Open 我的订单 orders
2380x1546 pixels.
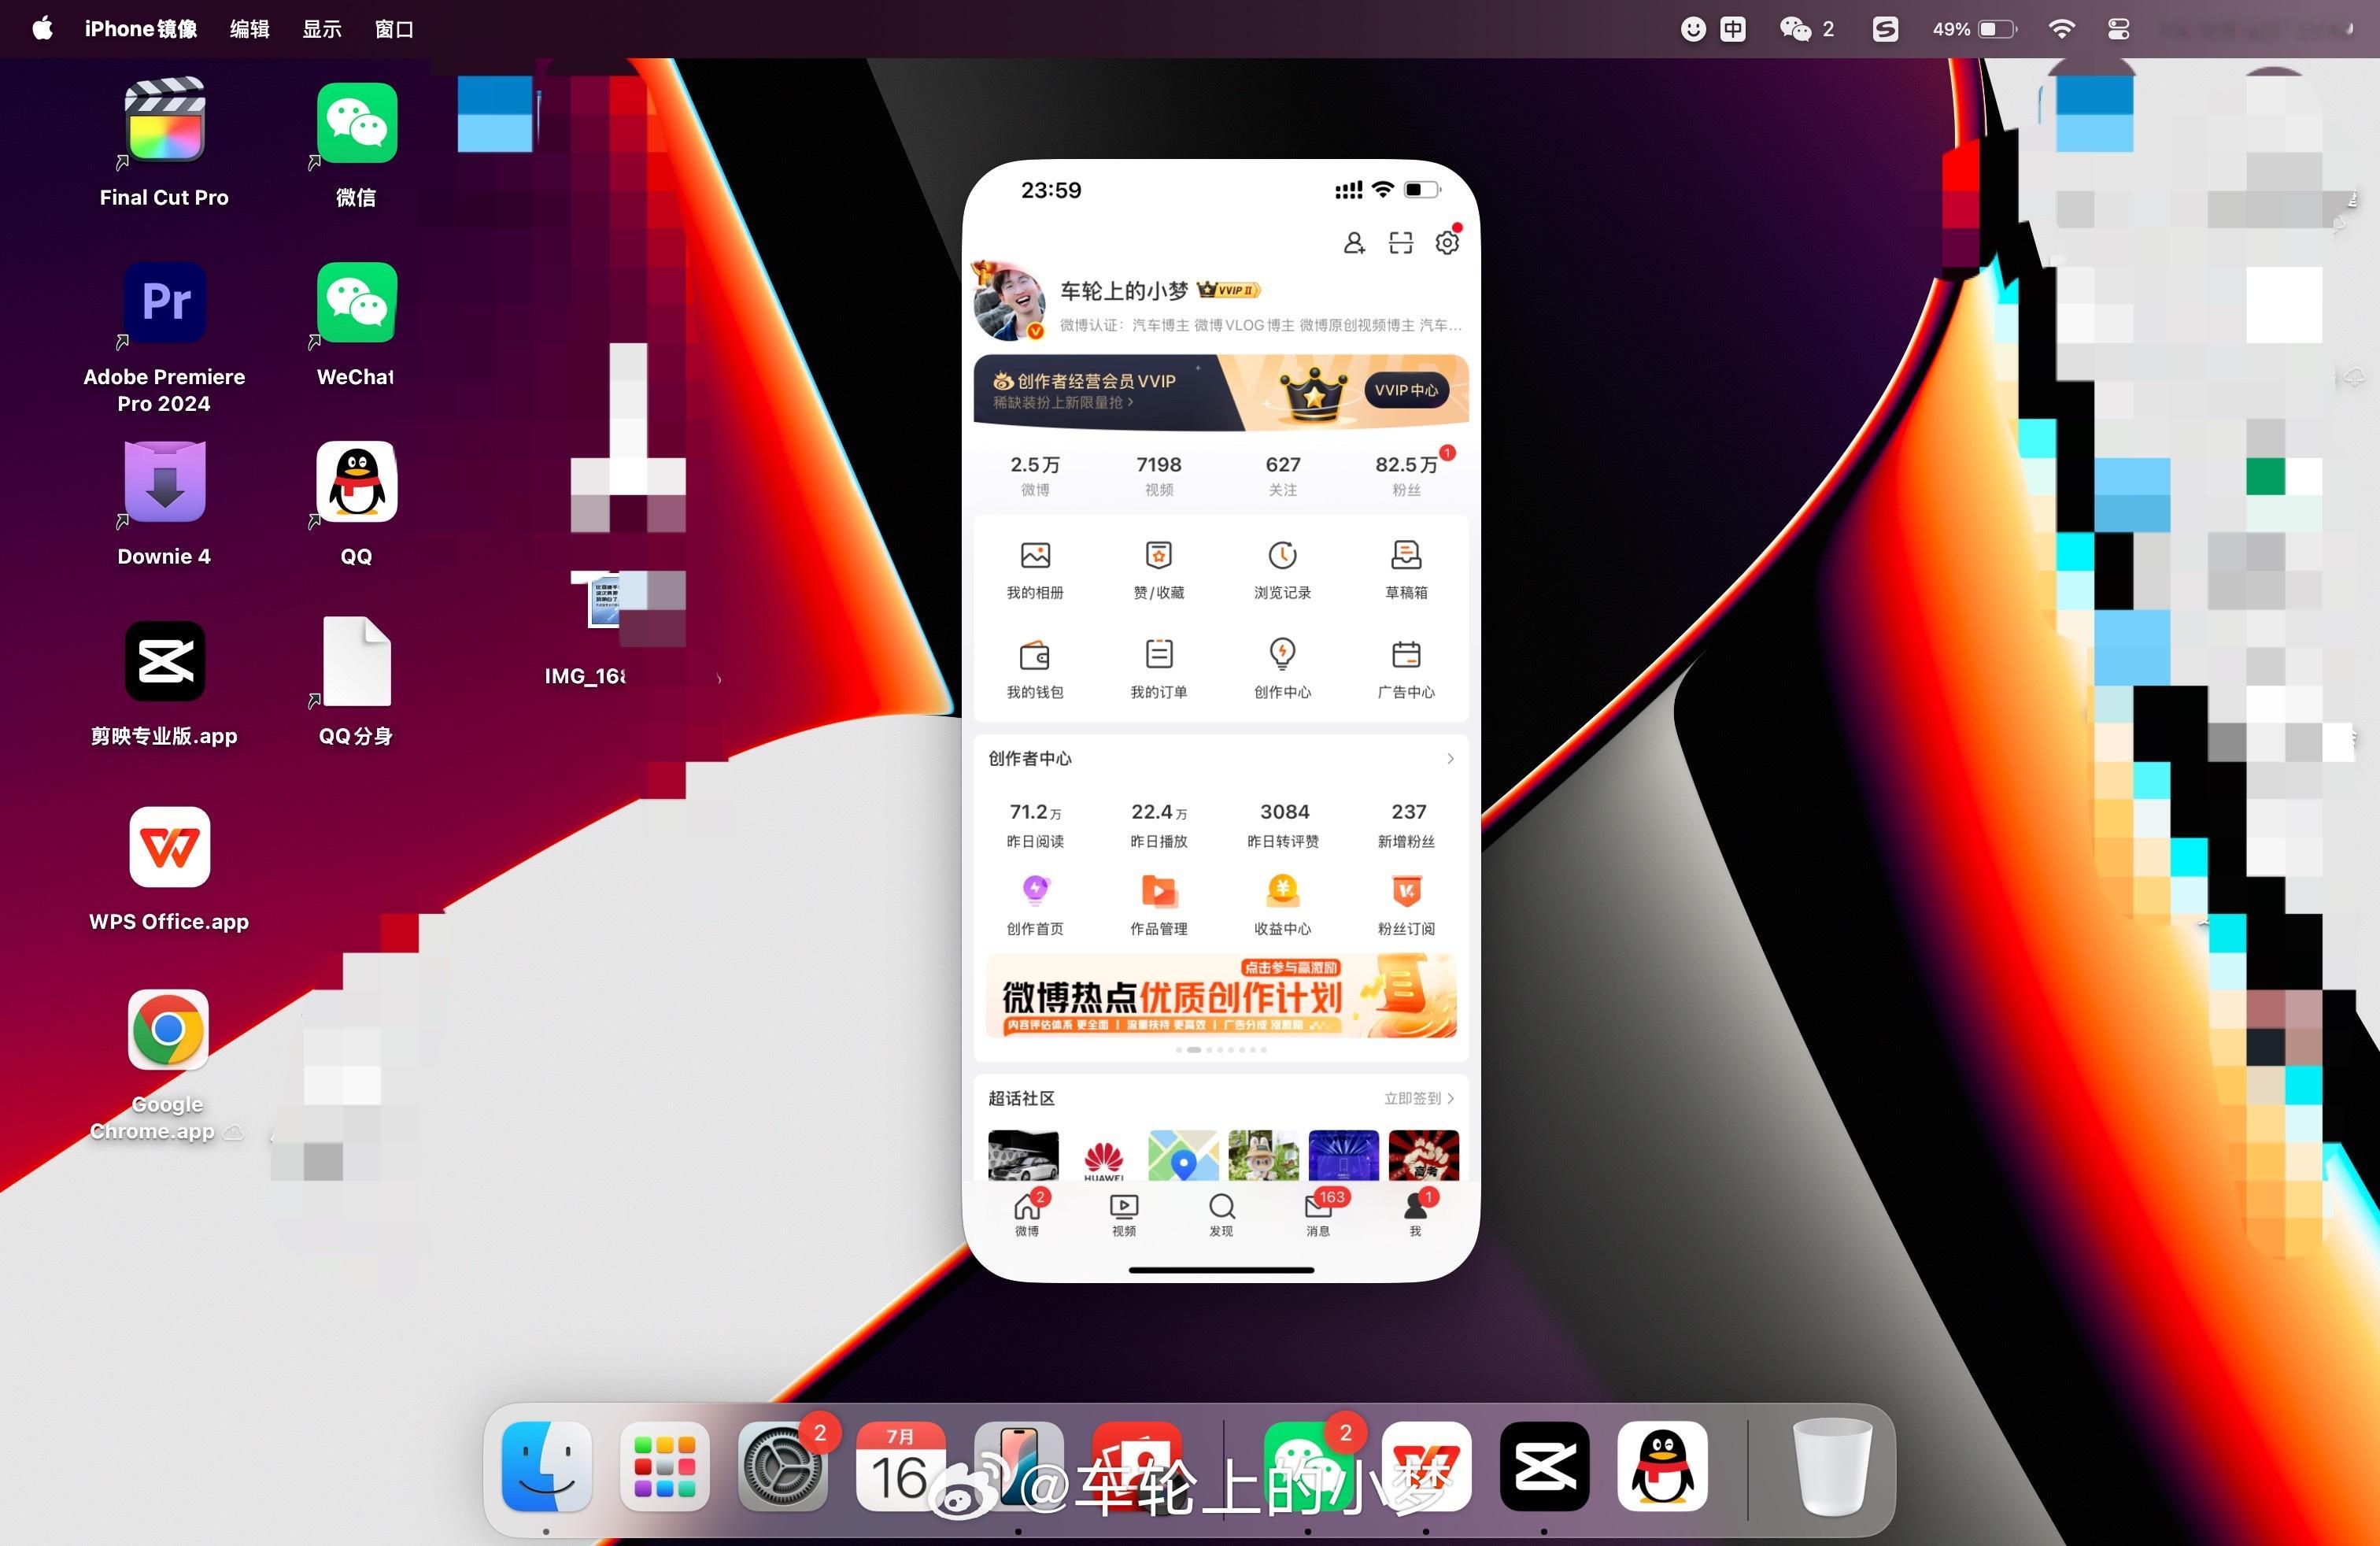[1159, 669]
